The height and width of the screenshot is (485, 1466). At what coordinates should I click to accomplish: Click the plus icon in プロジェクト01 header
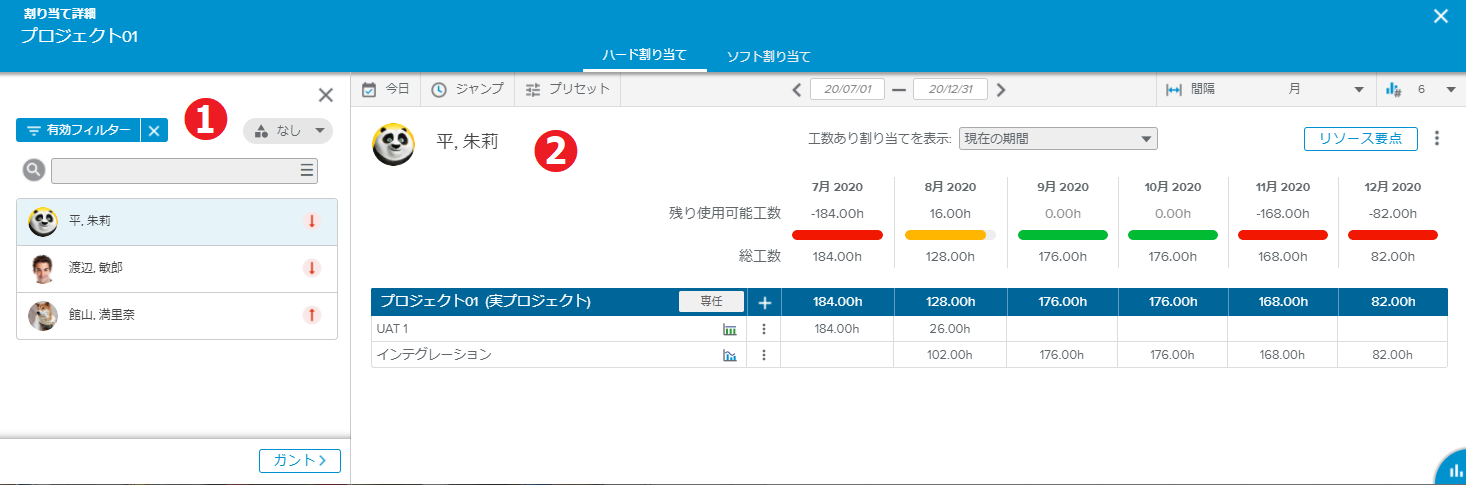coord(764,302)
